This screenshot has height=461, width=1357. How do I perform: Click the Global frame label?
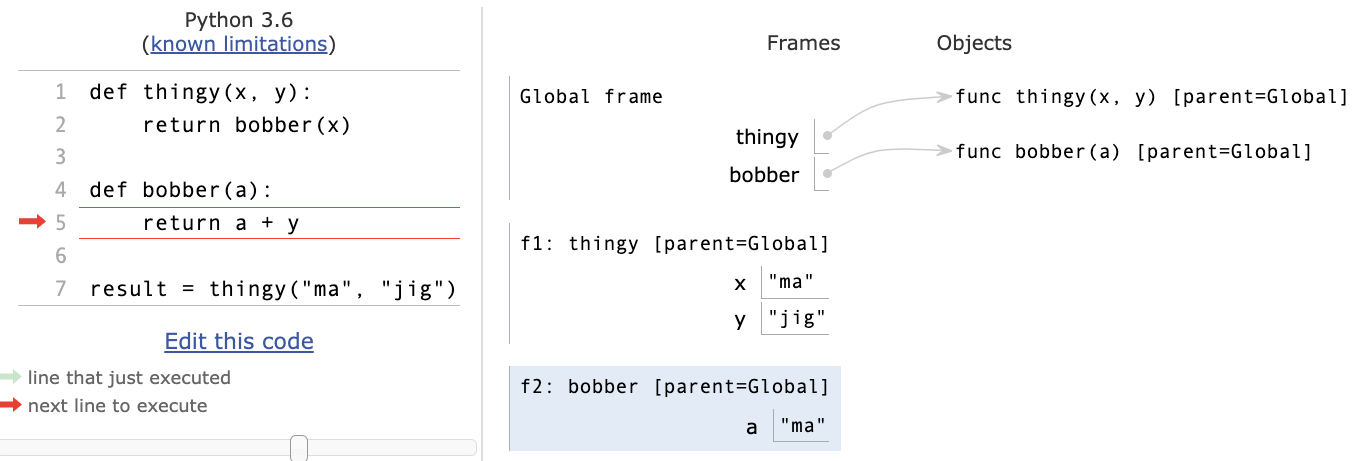click(591, 97)
